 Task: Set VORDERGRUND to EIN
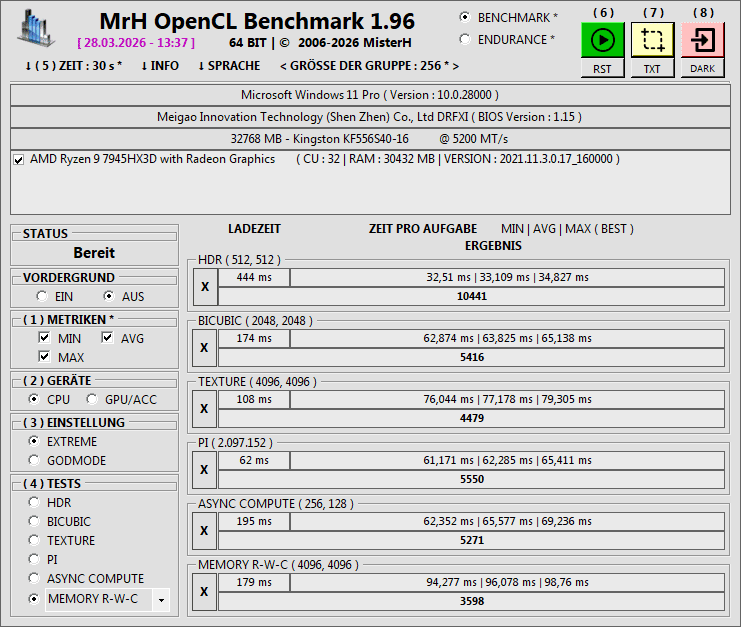coord(42,296)
